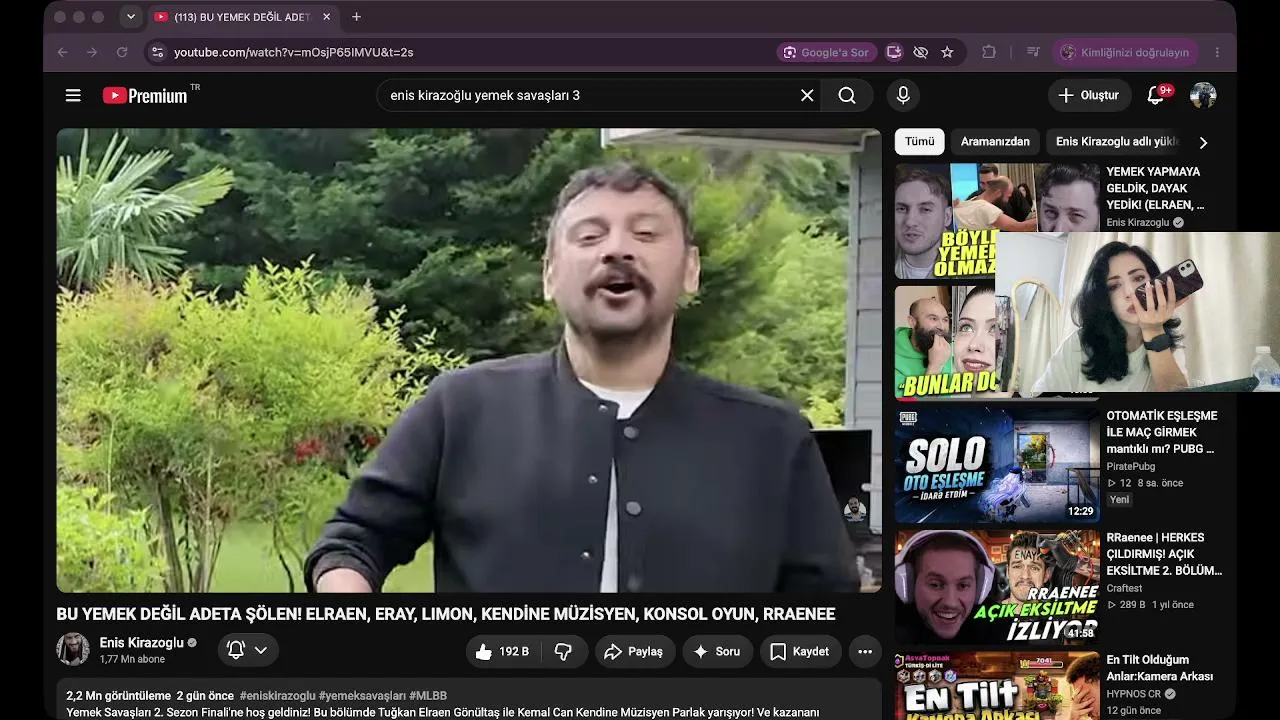This screenshot has height=720, width=1280.
Task: Bookmark this page with the star icon
Action: [x=947, y=52]
